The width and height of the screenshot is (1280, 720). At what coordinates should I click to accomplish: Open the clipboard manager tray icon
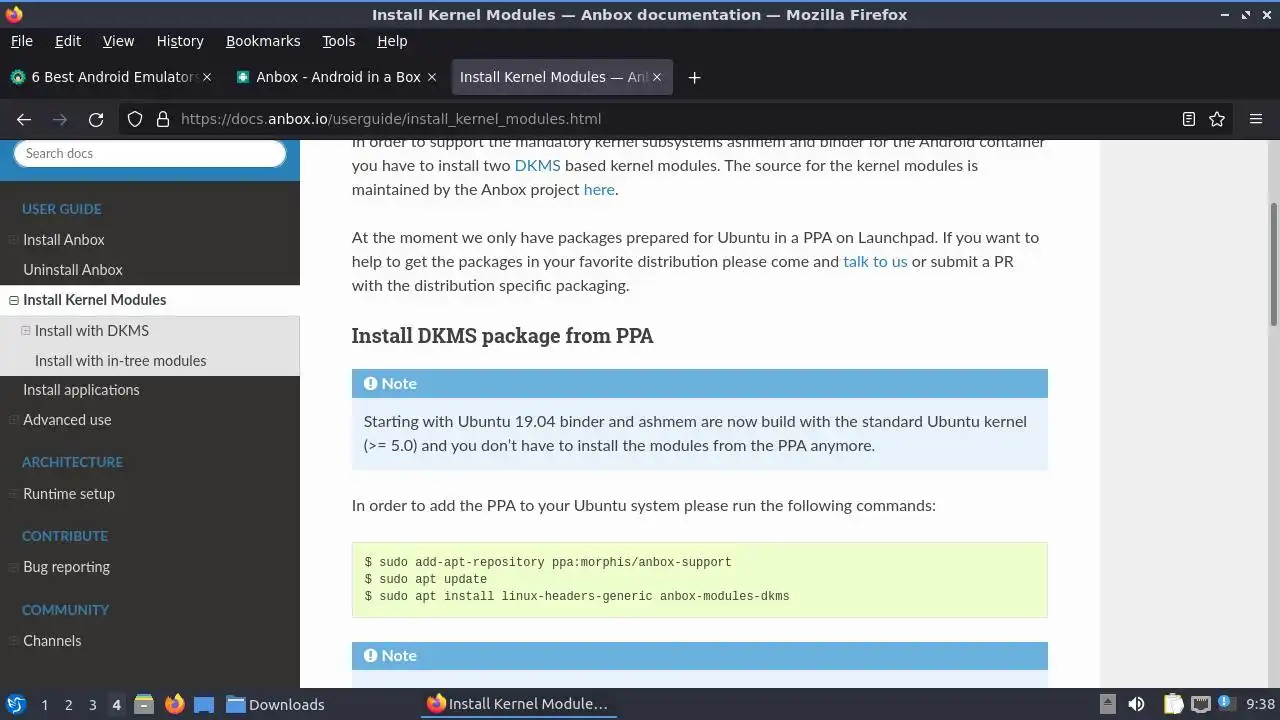1173,704
